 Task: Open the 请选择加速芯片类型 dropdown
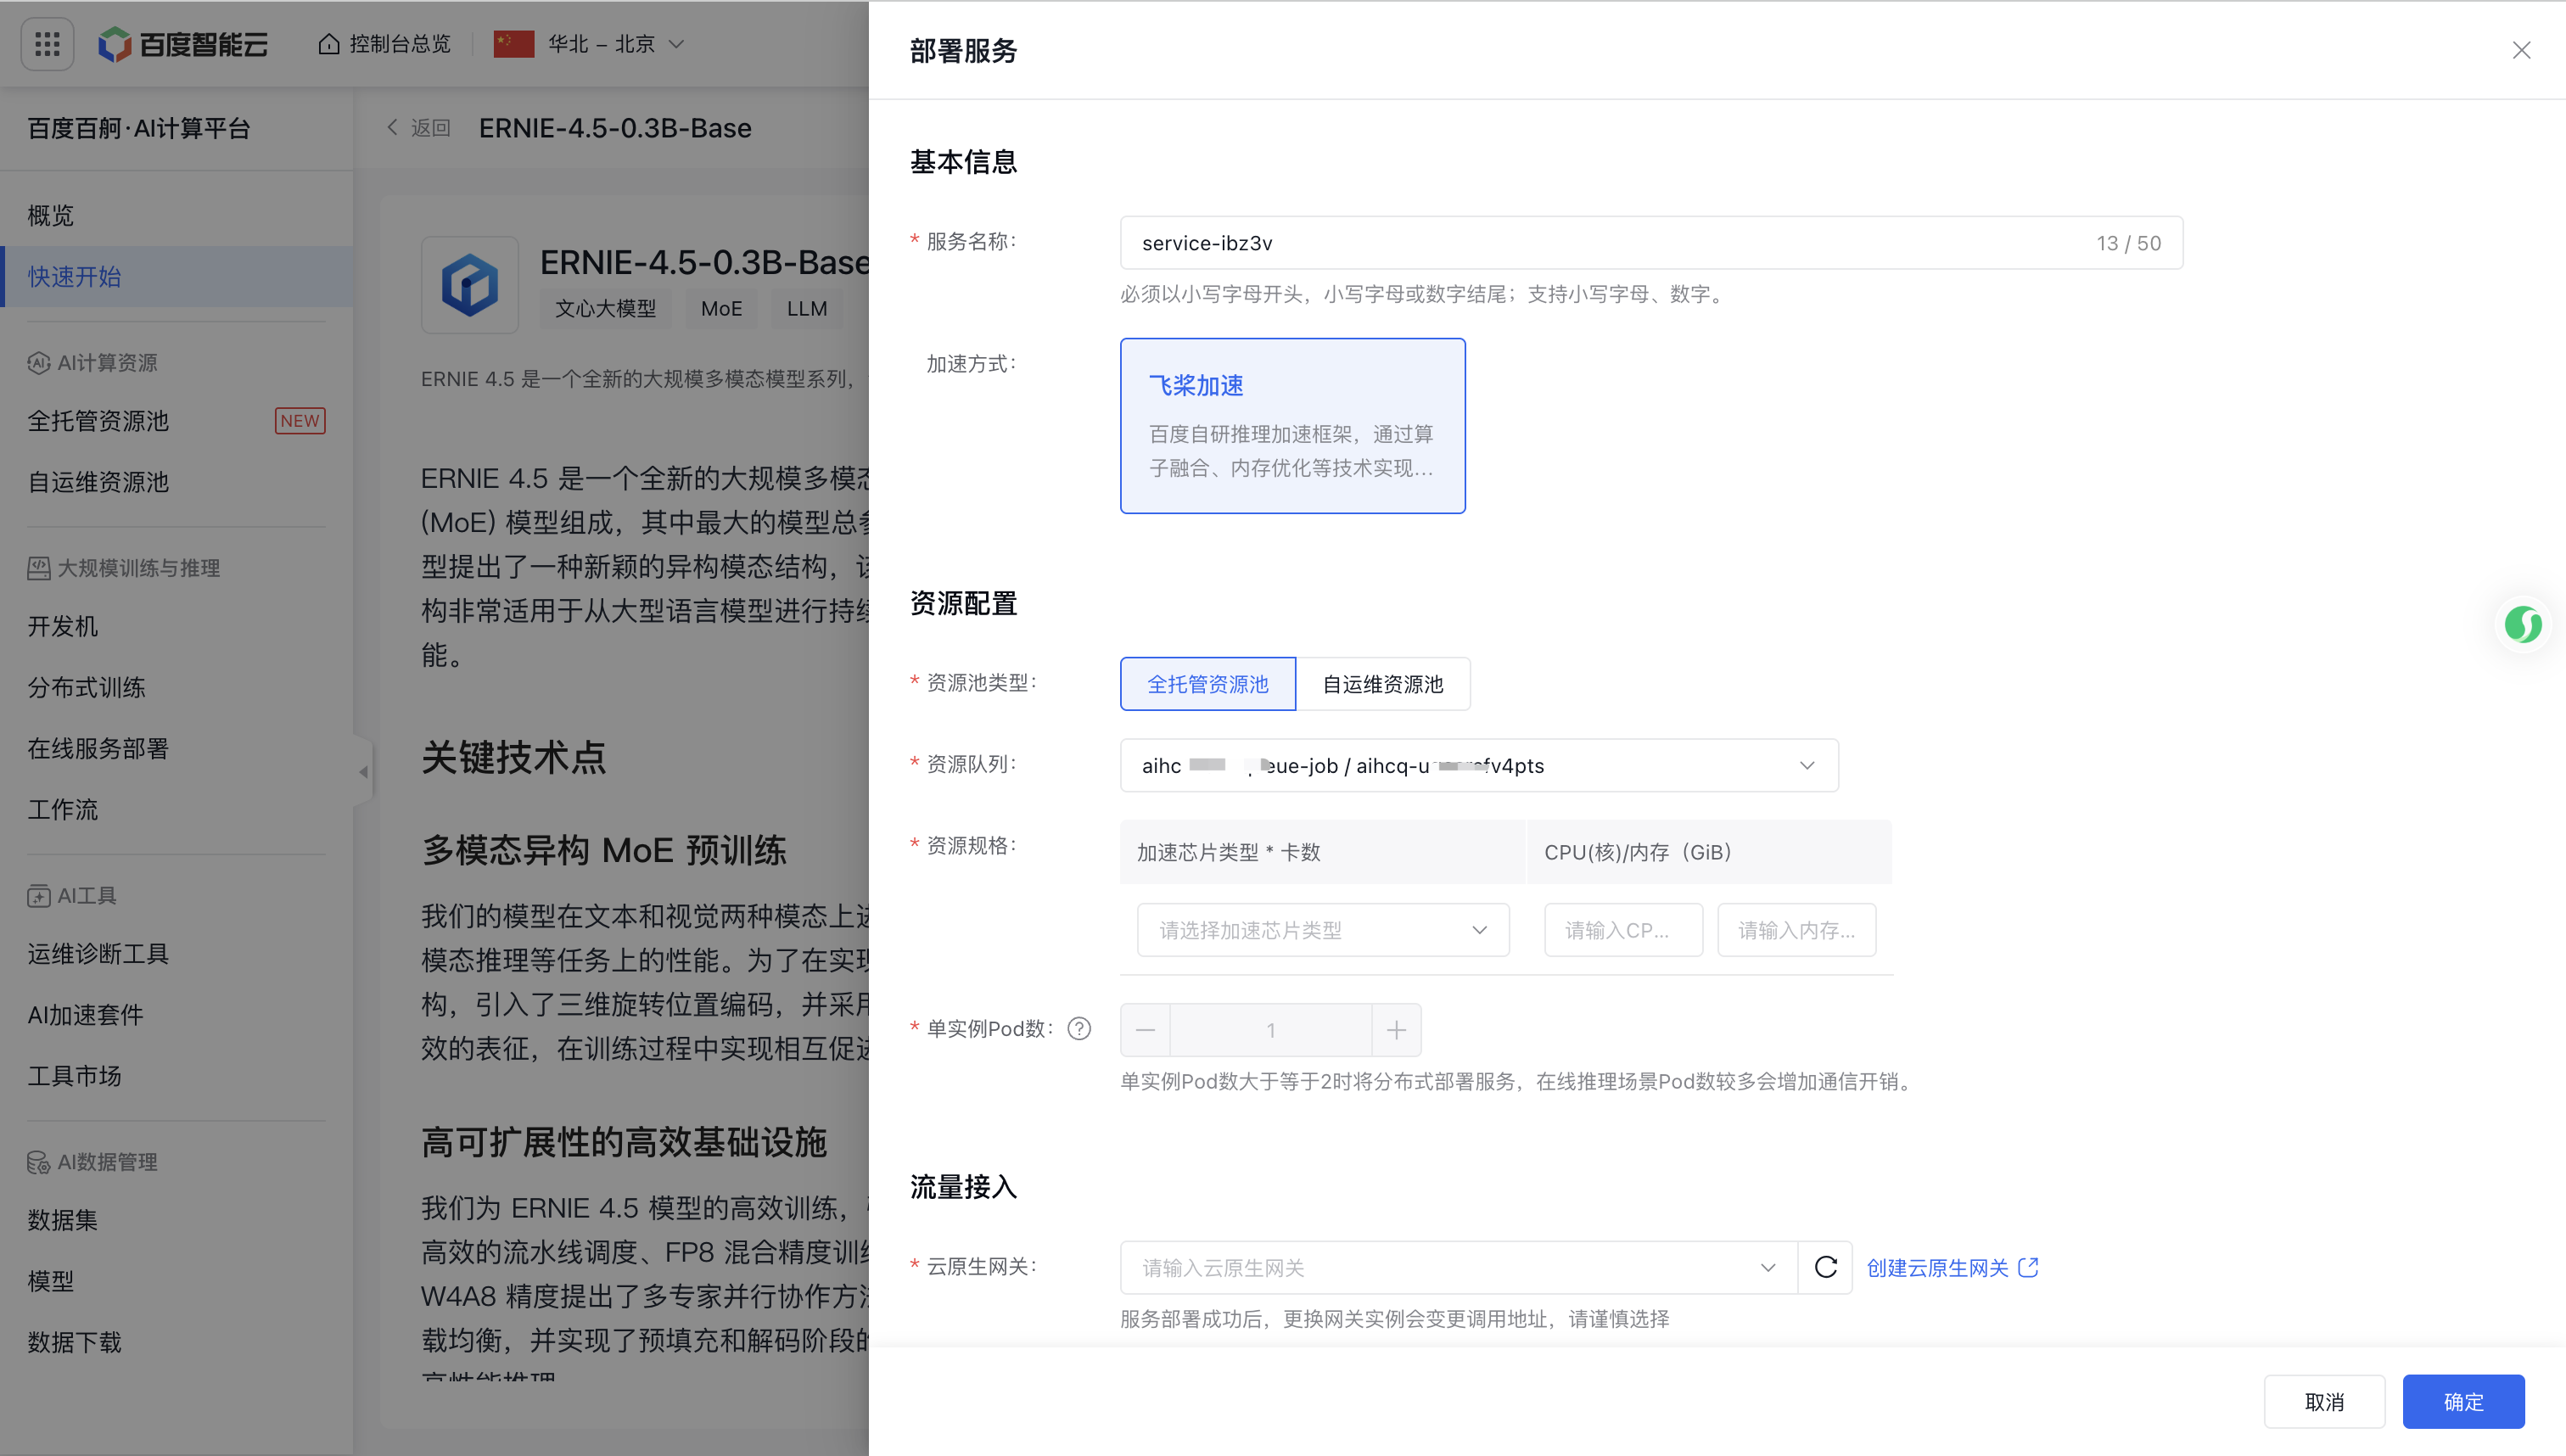click(1322, 930)
